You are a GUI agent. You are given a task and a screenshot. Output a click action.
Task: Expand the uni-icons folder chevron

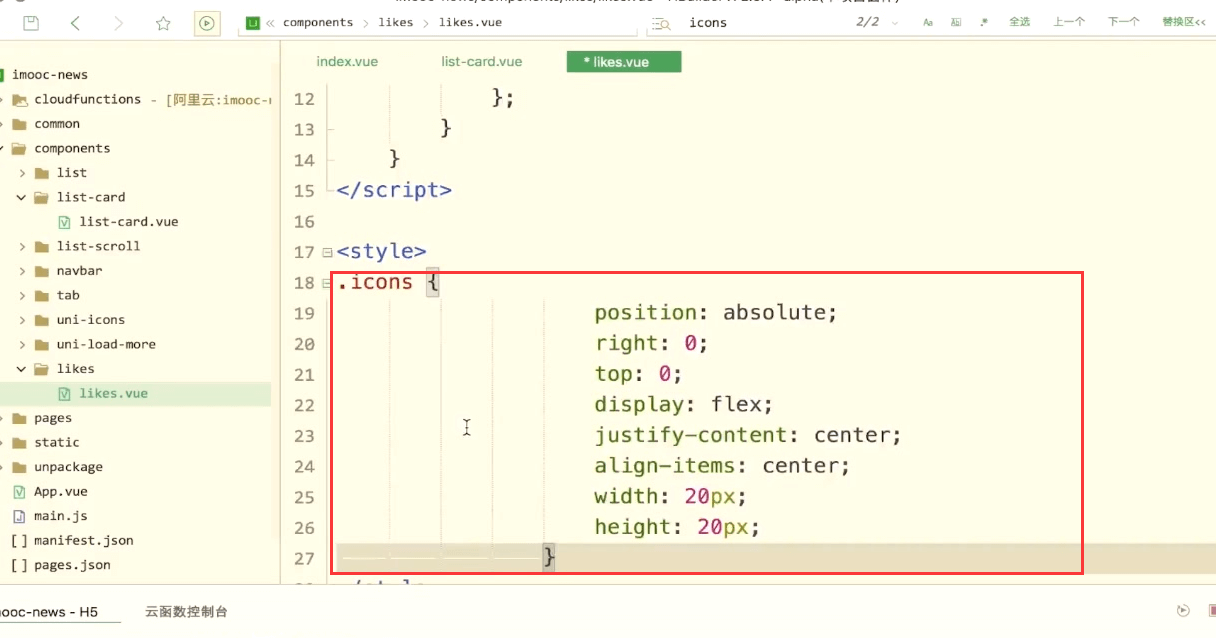pyautogui.click(x=22, y=320)
